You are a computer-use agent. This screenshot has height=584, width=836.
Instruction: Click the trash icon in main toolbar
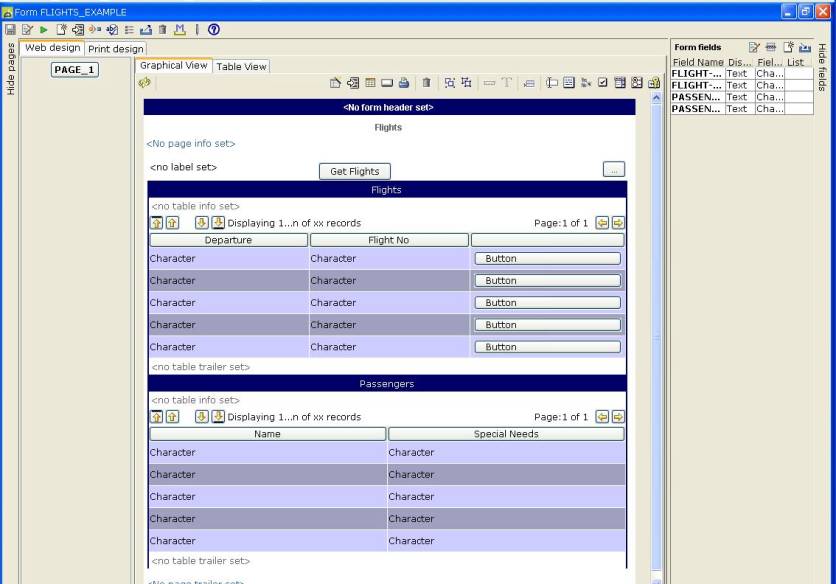[163, 30]
